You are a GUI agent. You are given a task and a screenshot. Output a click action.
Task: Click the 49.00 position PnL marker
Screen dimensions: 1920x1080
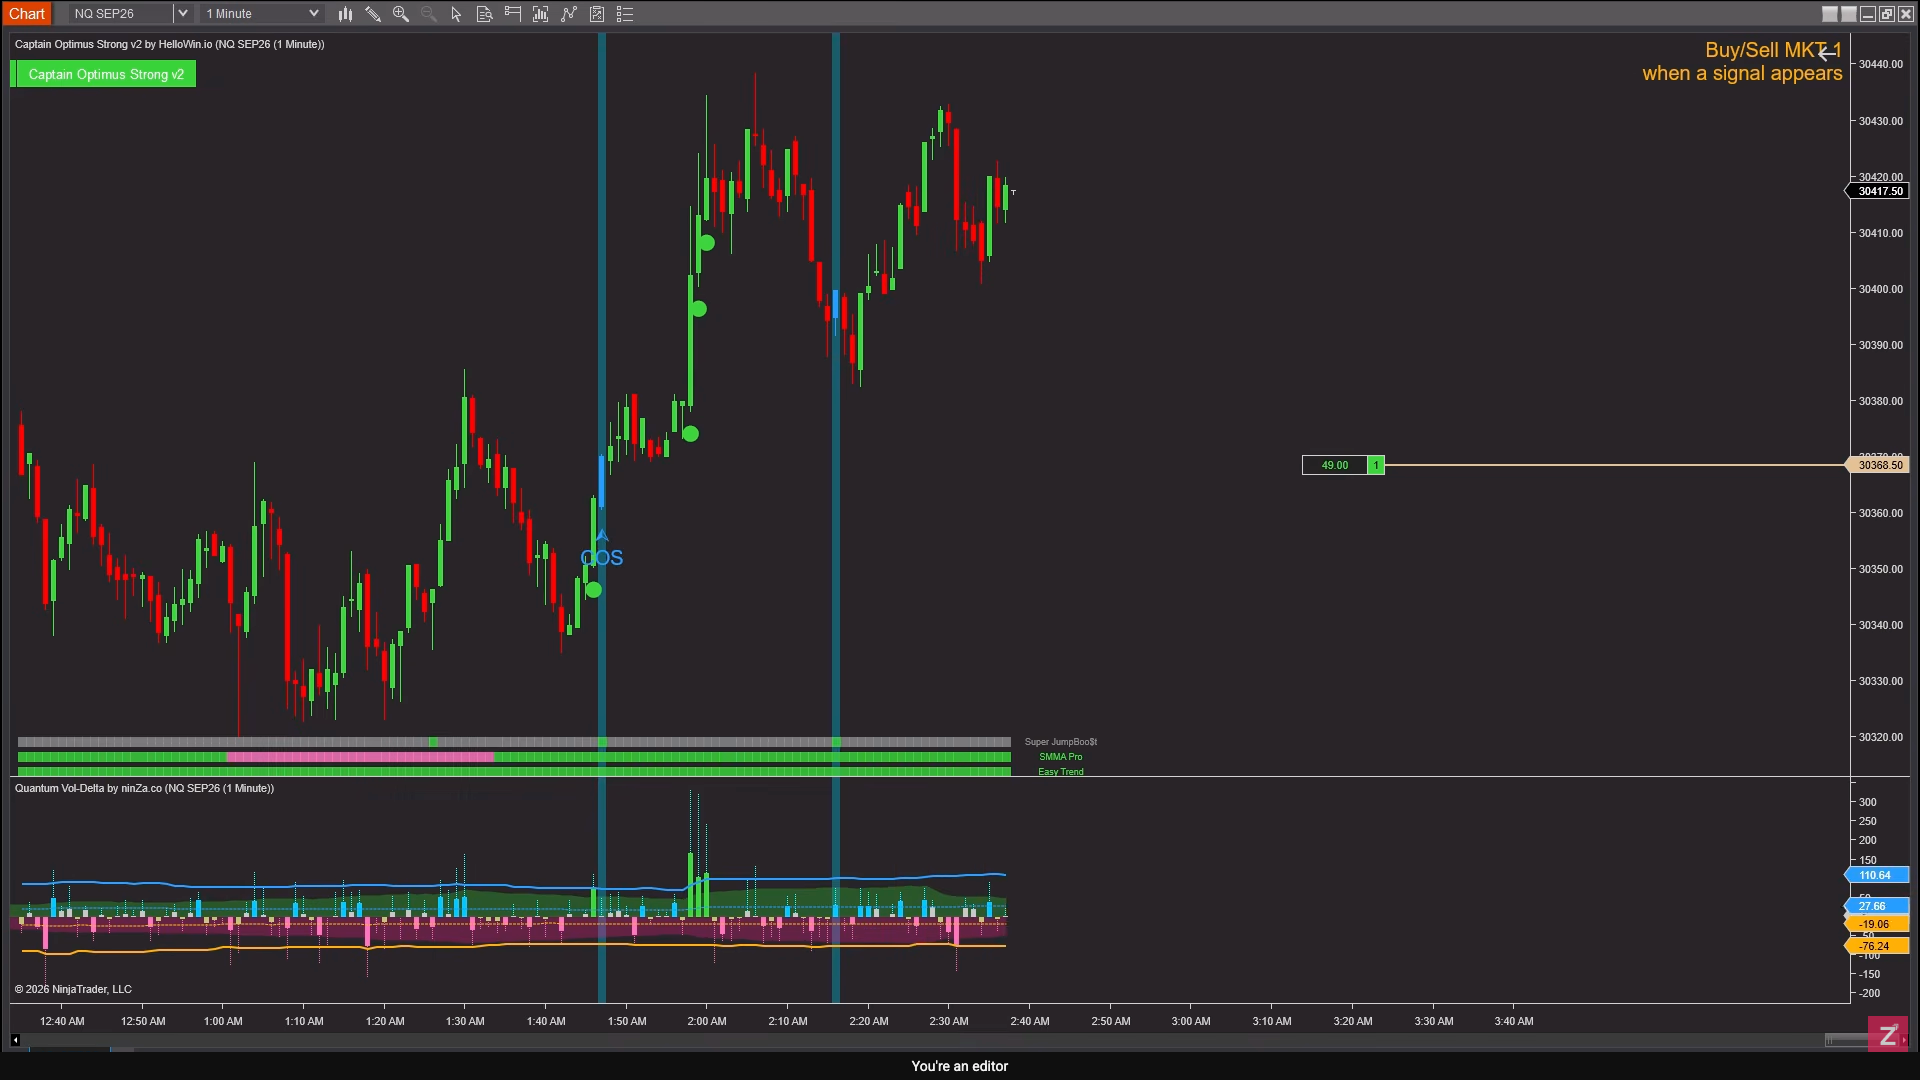coord(1335,465)
